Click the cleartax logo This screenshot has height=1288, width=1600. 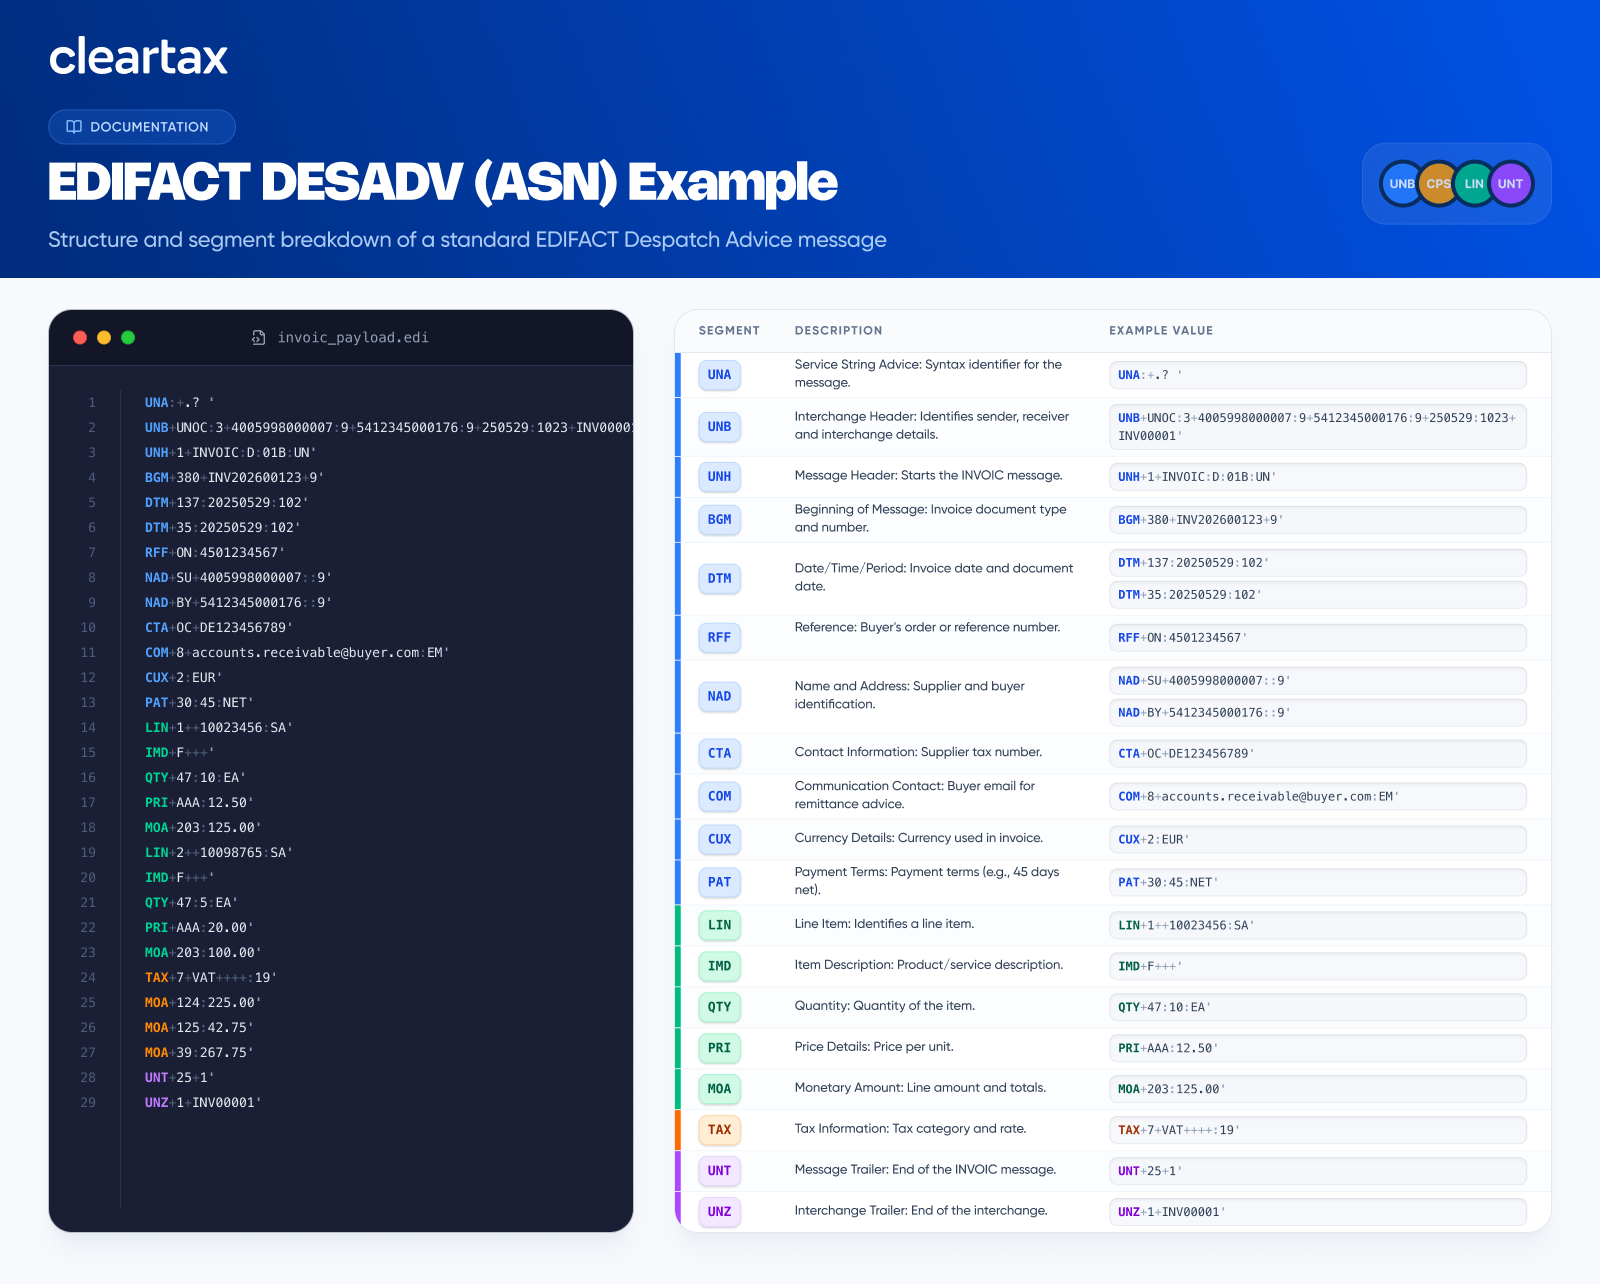(x=138, y=57)
